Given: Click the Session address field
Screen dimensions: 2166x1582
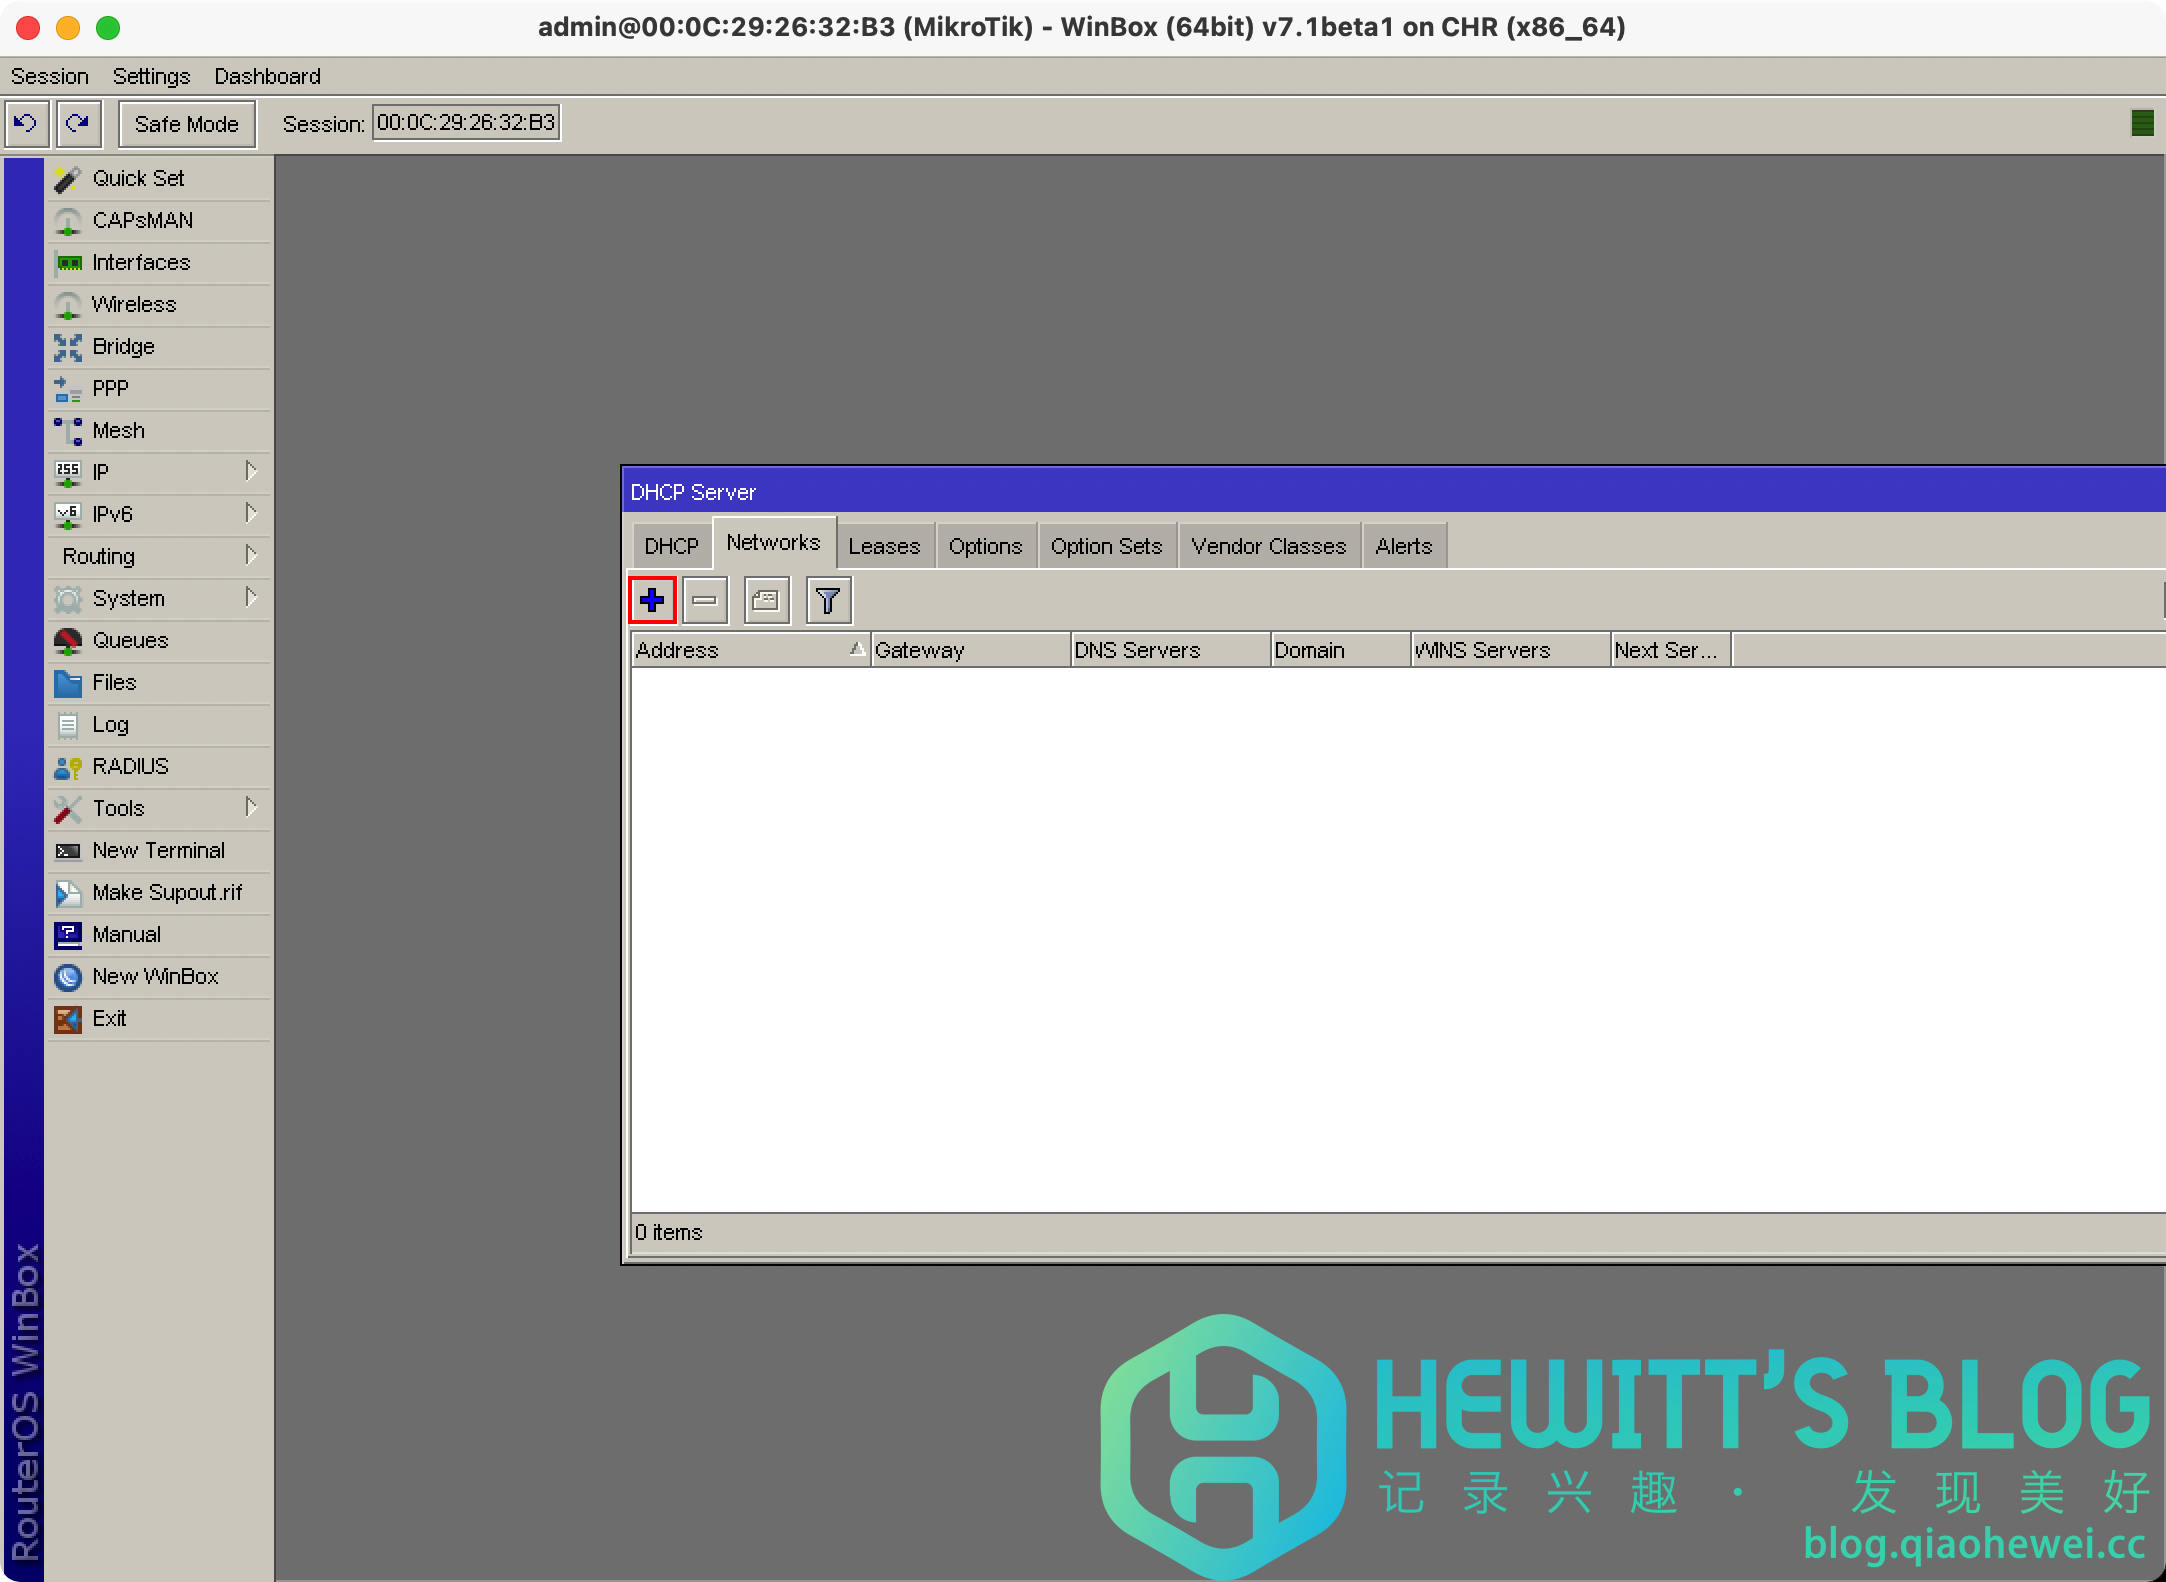Looking at the screenshot, I should (466, 123).
